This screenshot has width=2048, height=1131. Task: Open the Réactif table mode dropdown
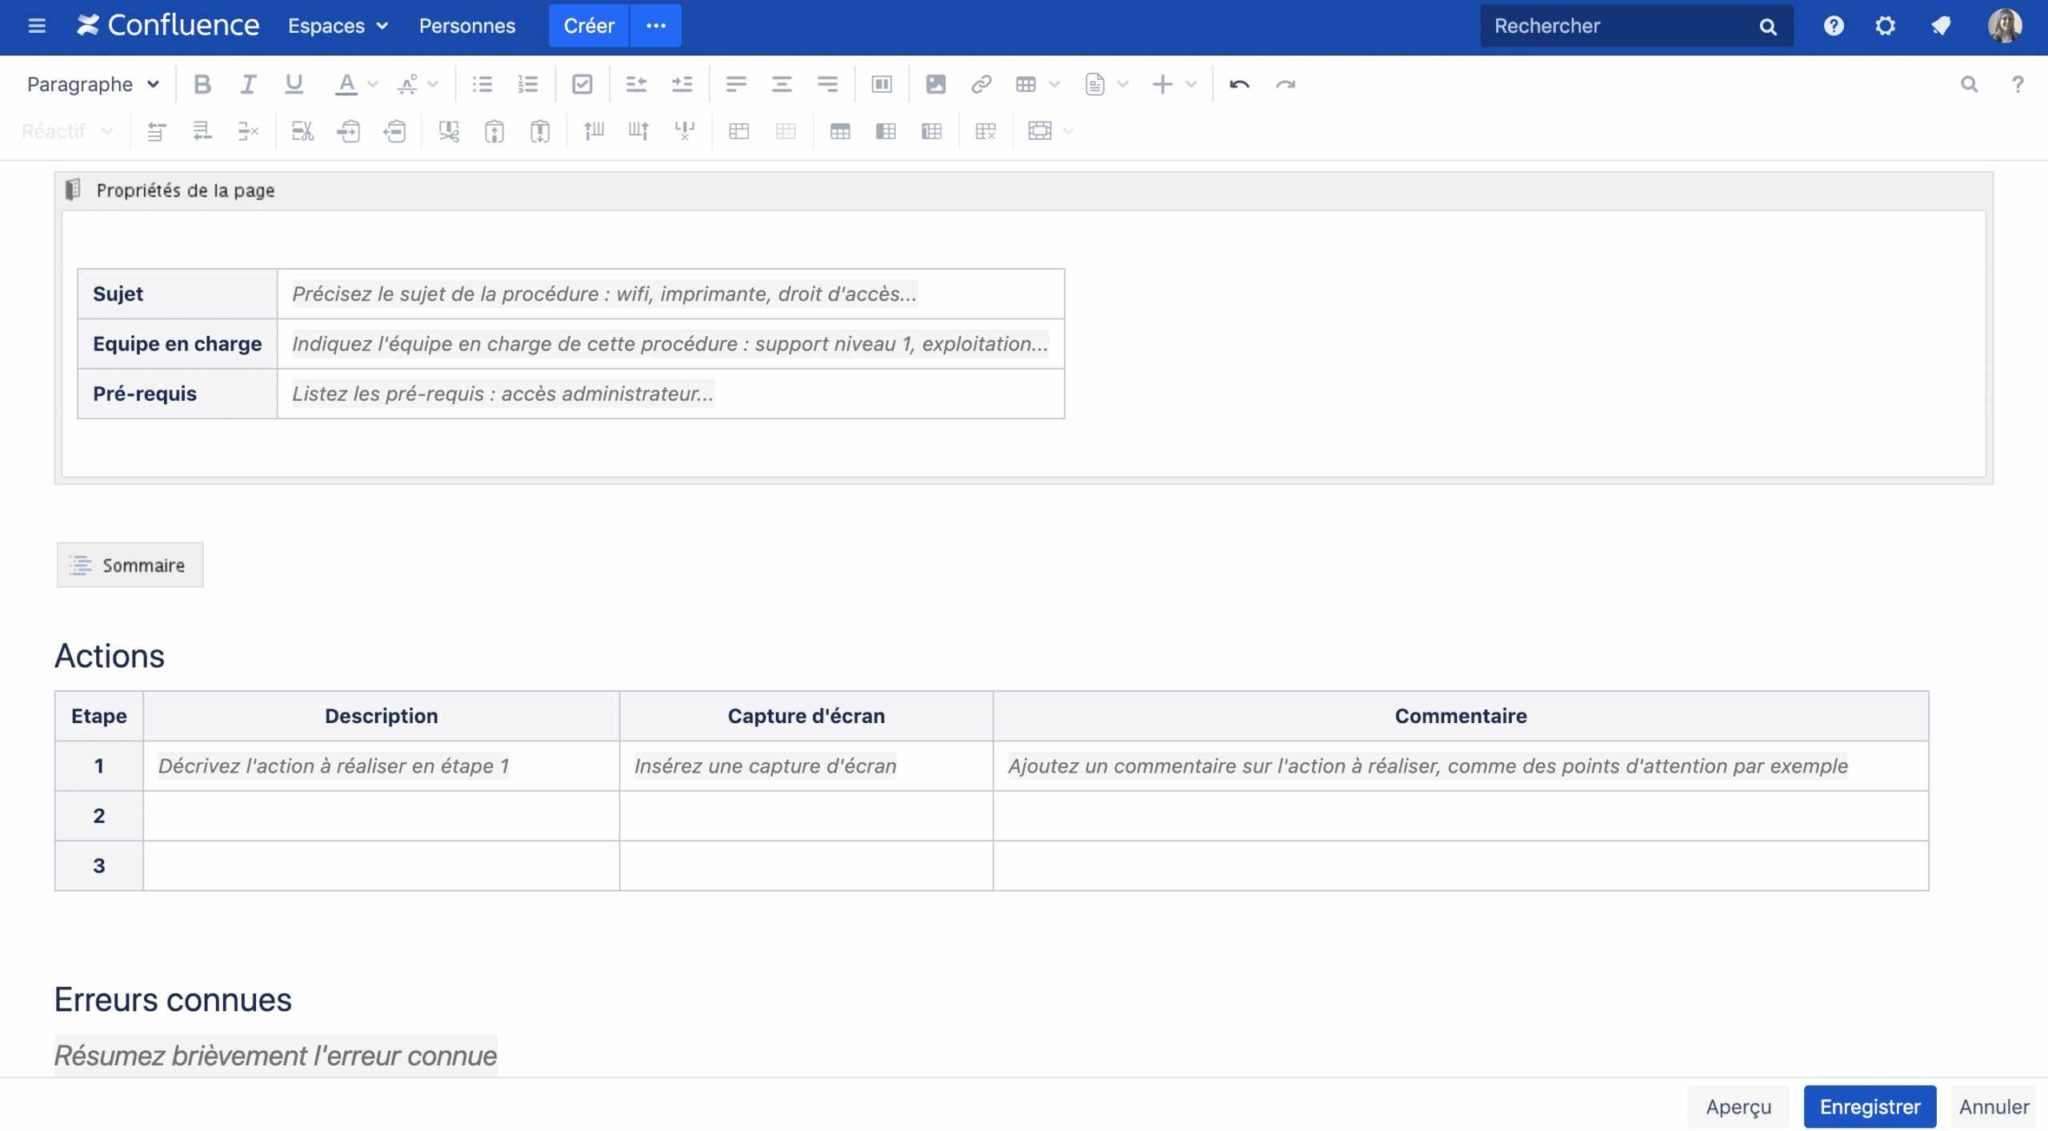[67, 131]
